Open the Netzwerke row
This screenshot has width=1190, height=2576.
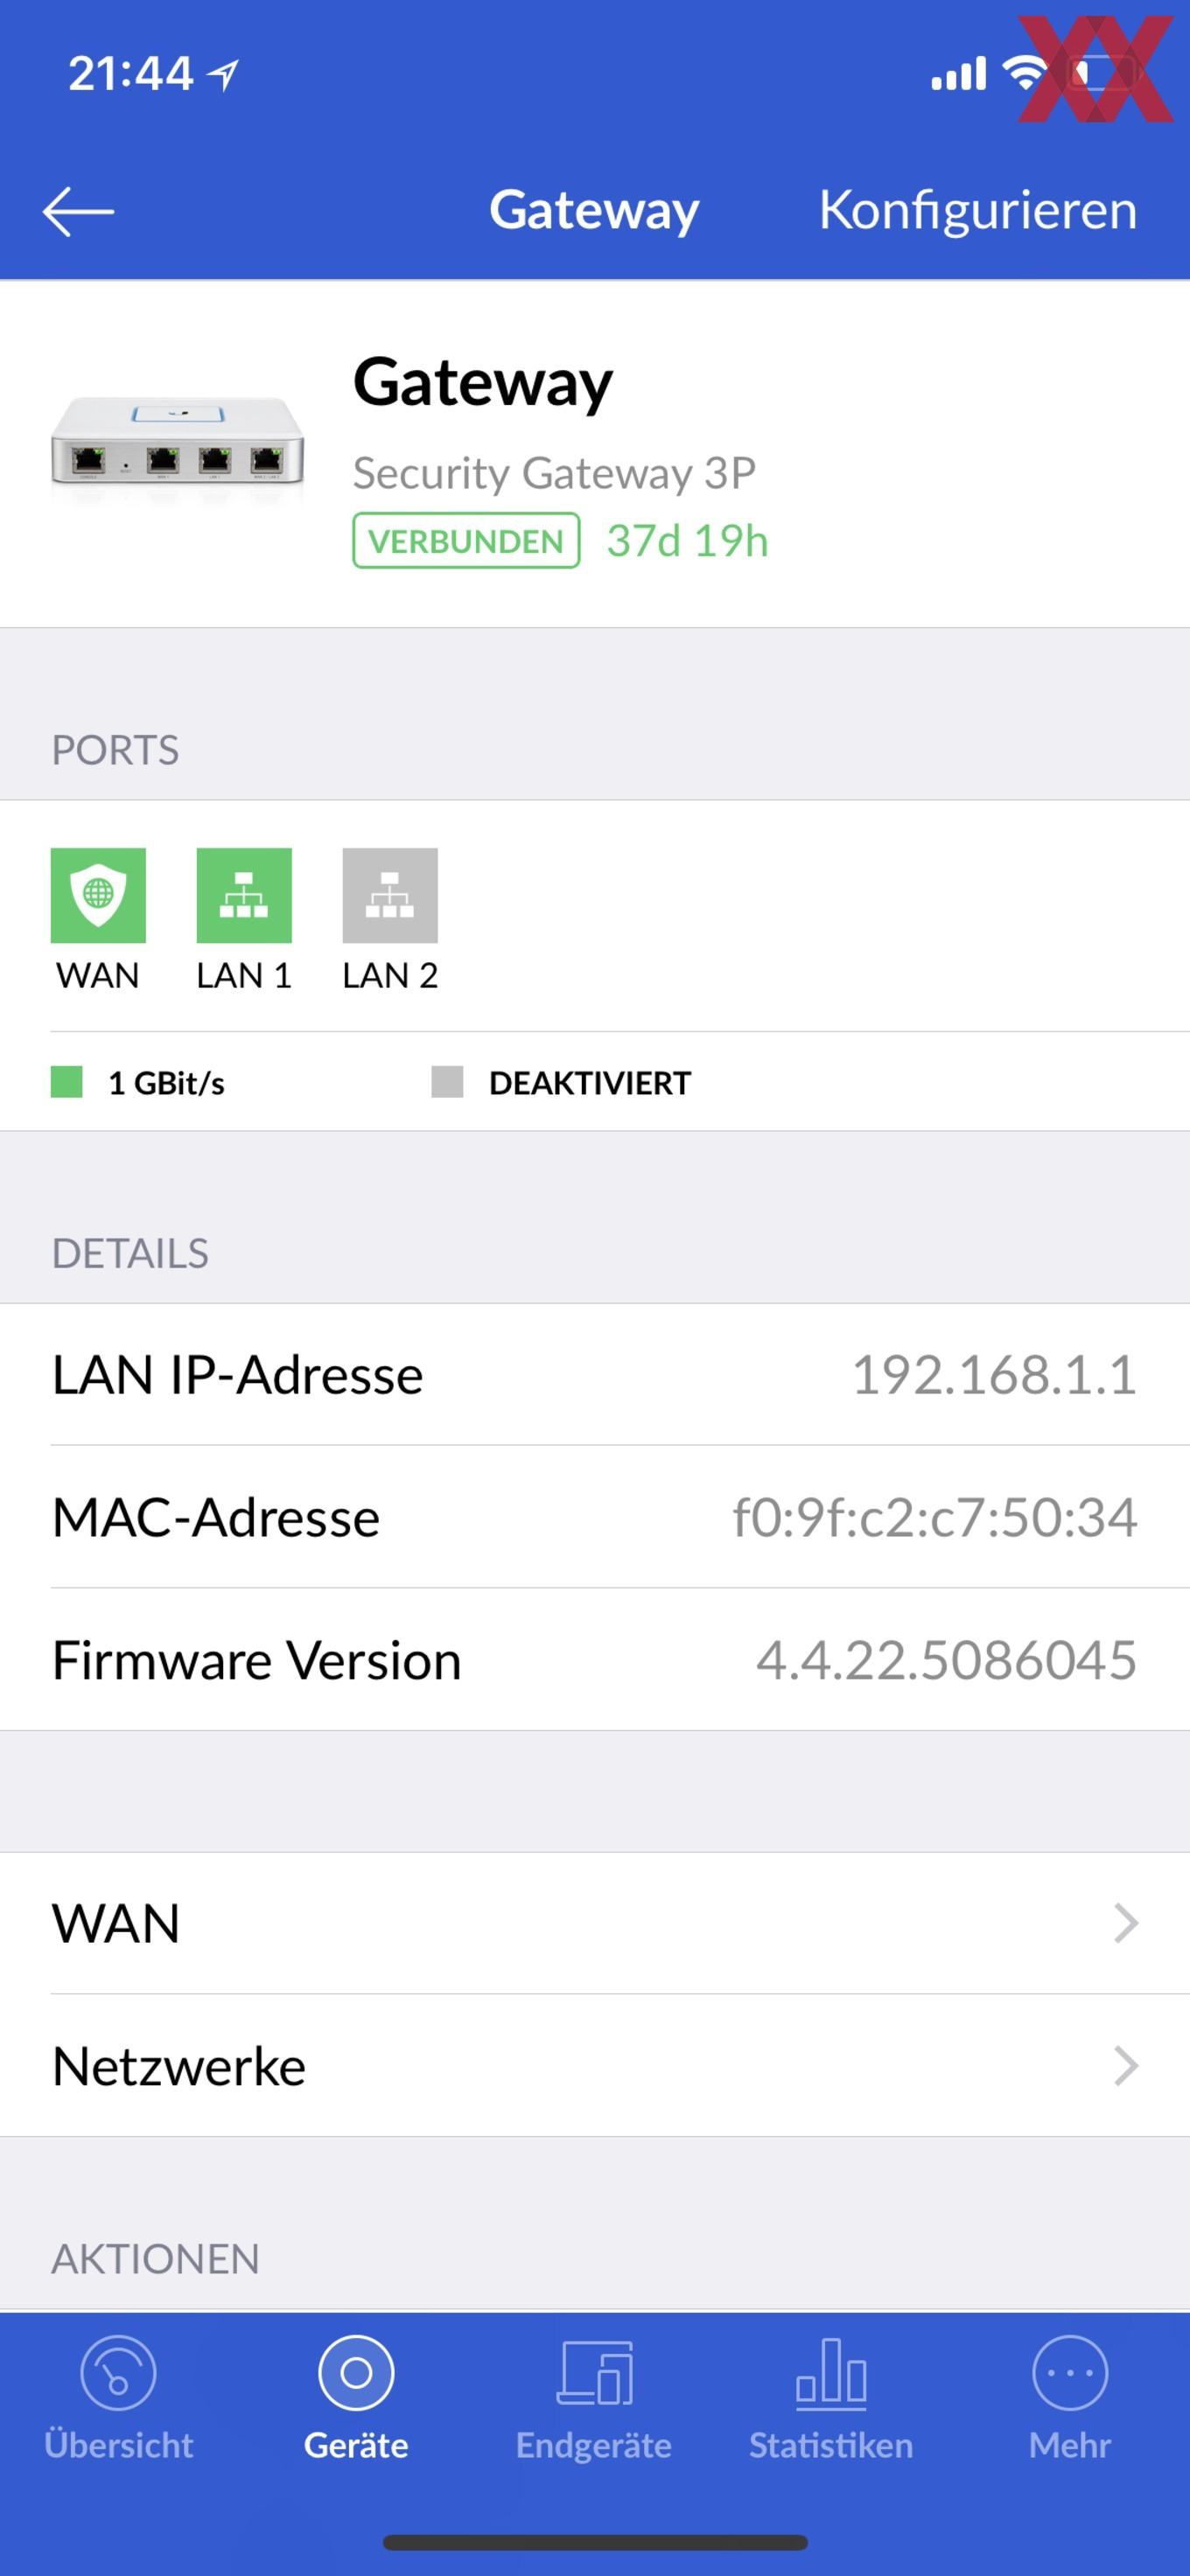595,2066
